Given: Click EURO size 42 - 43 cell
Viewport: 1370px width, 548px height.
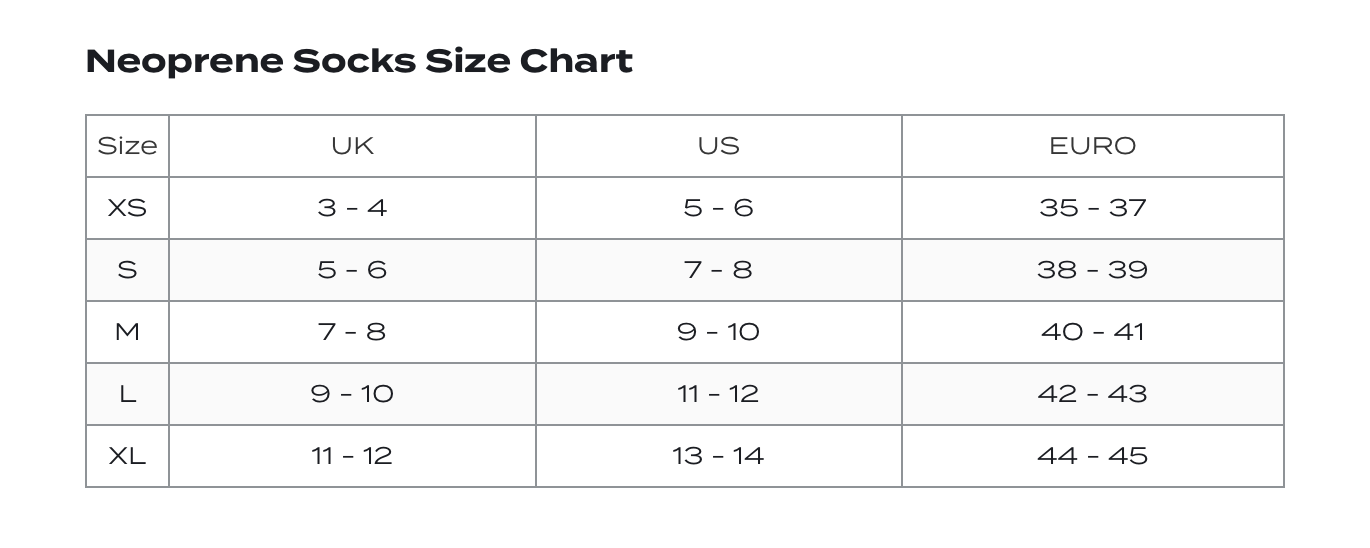Looking at the screenshot, I should pos(1092,394).
